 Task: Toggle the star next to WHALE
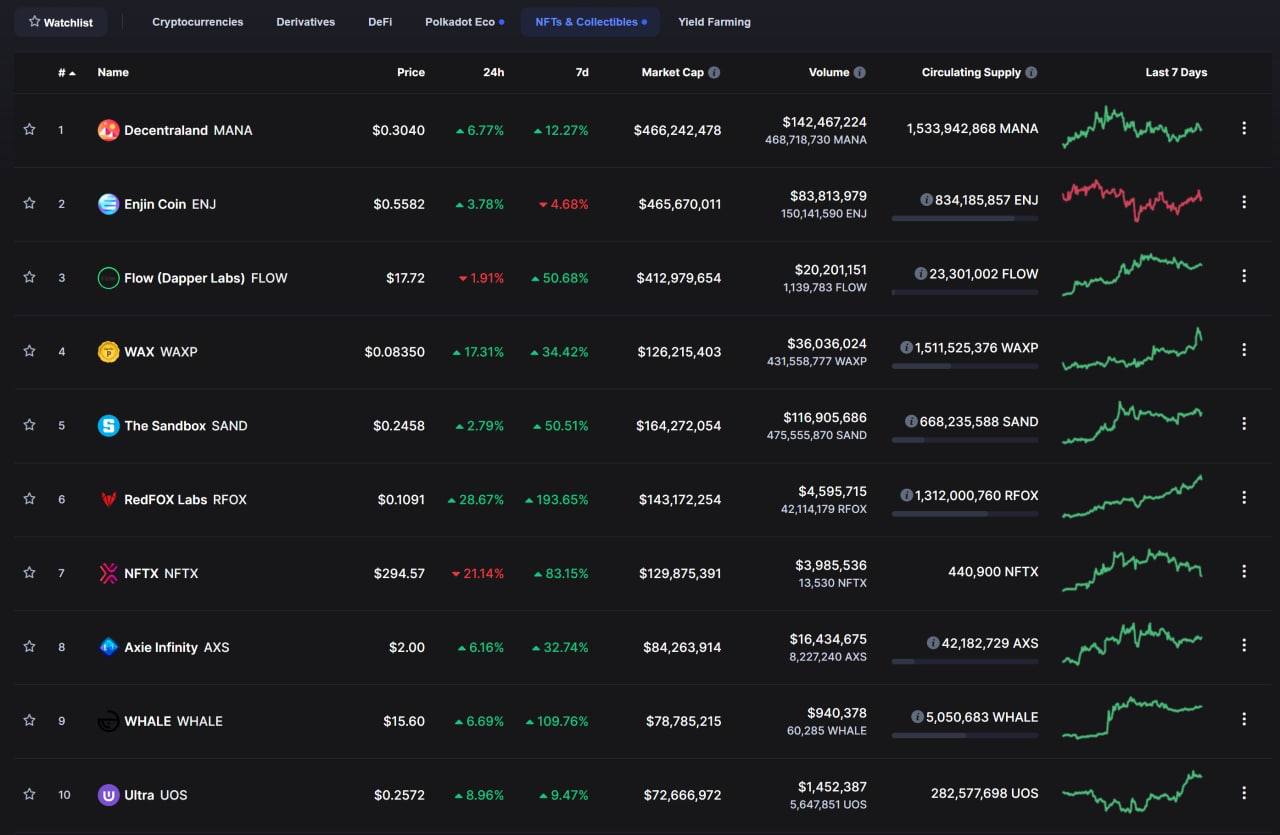(x=29, y=720)
